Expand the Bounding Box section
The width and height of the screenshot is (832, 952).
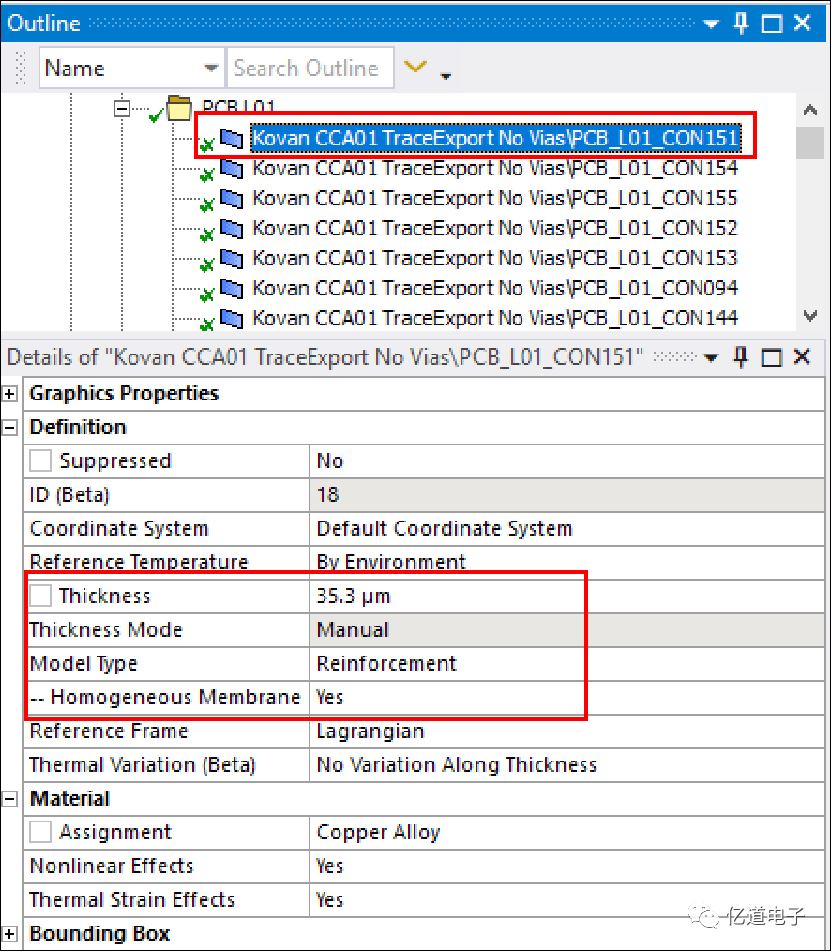point(11,934)
